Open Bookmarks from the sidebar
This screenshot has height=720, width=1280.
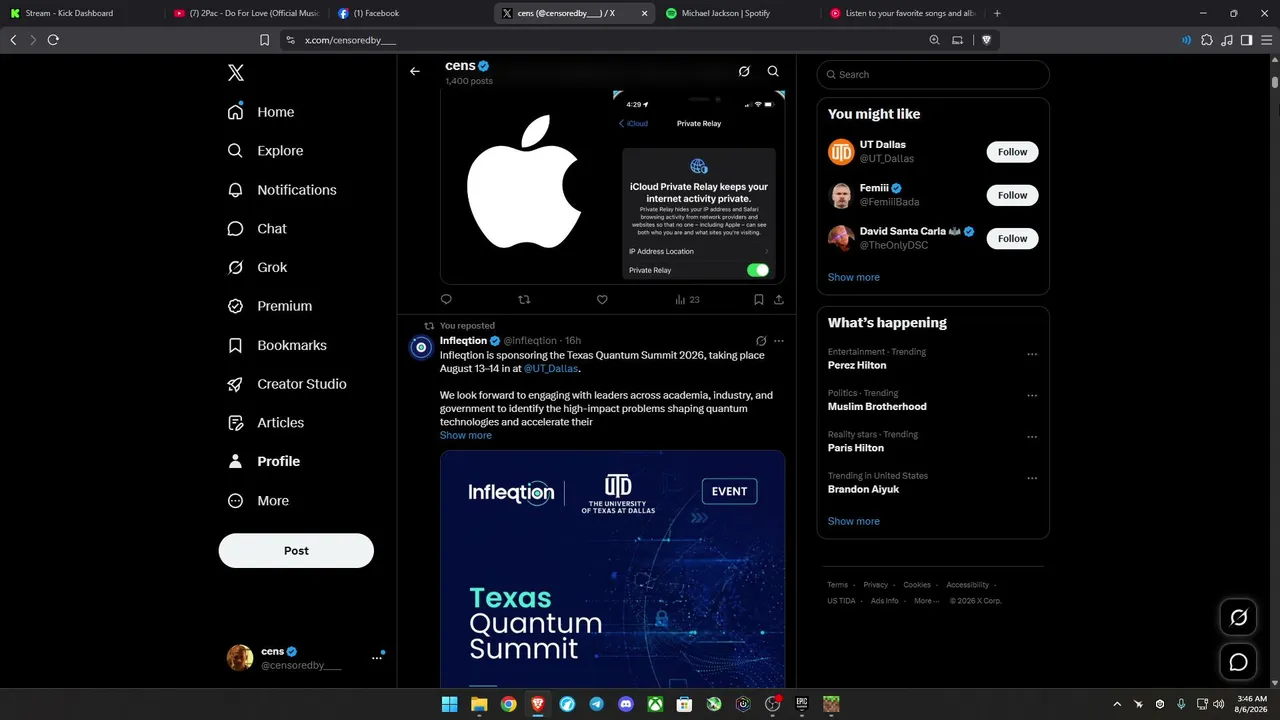click(x=277, y=345)
